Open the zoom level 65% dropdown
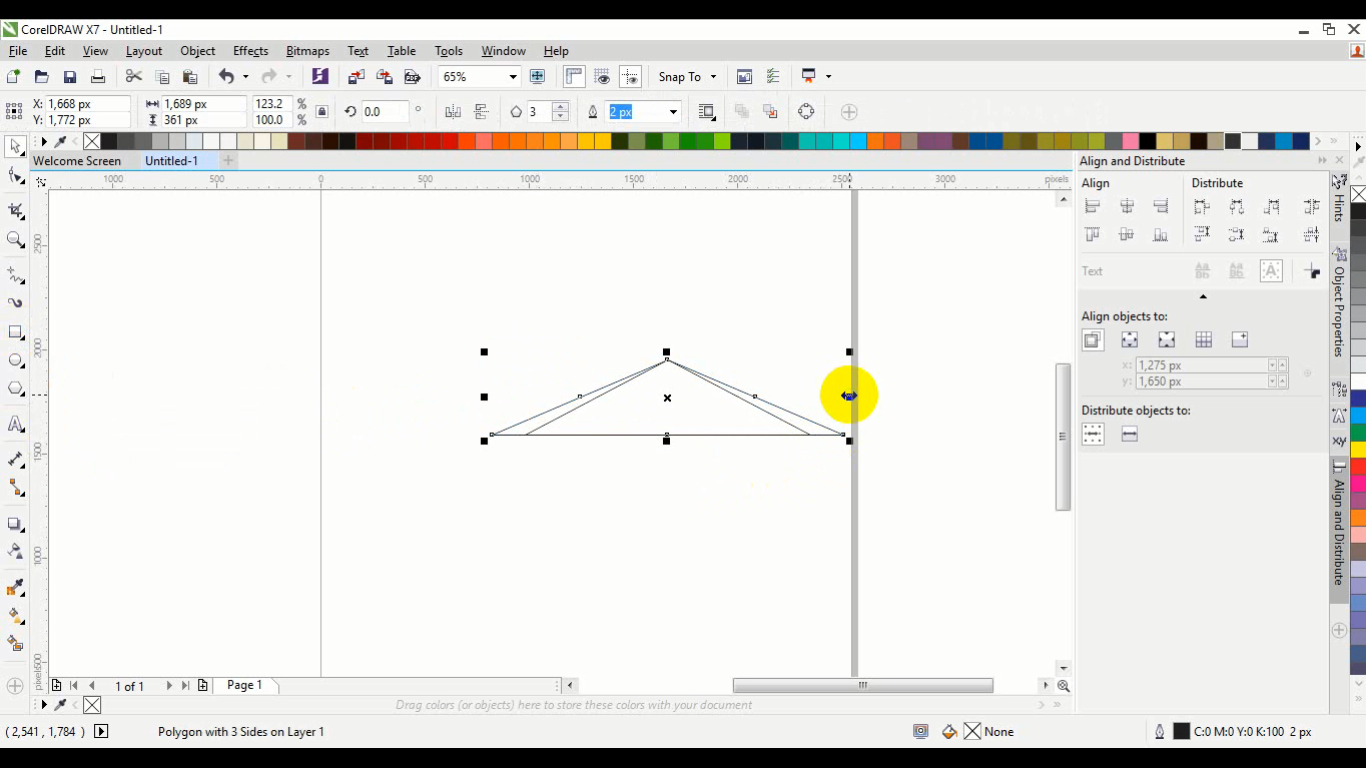 point(513,77)
